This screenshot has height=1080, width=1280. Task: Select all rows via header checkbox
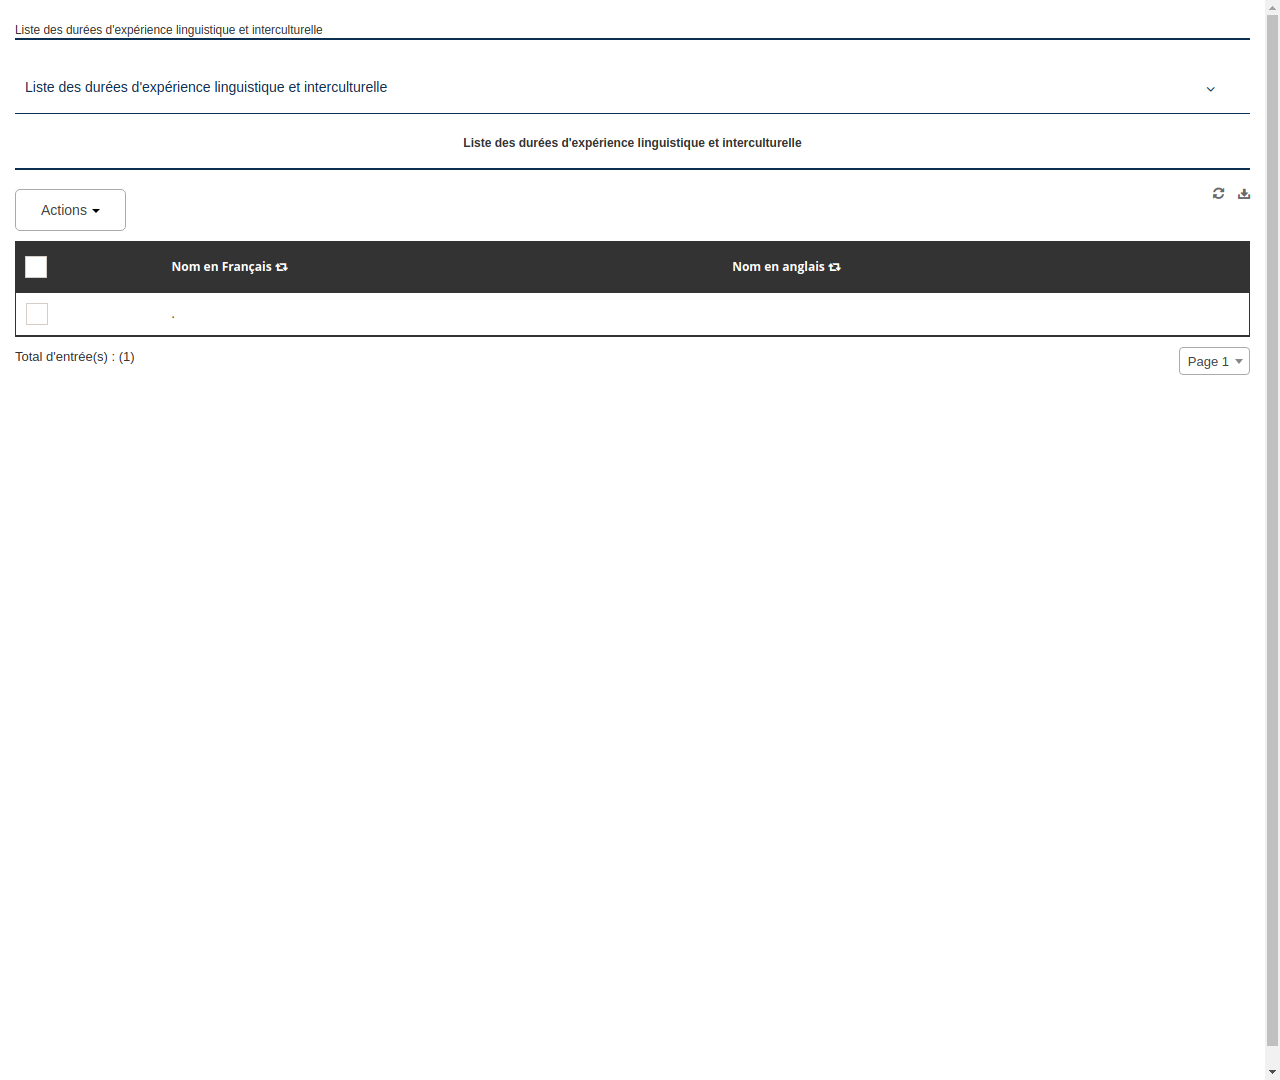tap(36, 267)
